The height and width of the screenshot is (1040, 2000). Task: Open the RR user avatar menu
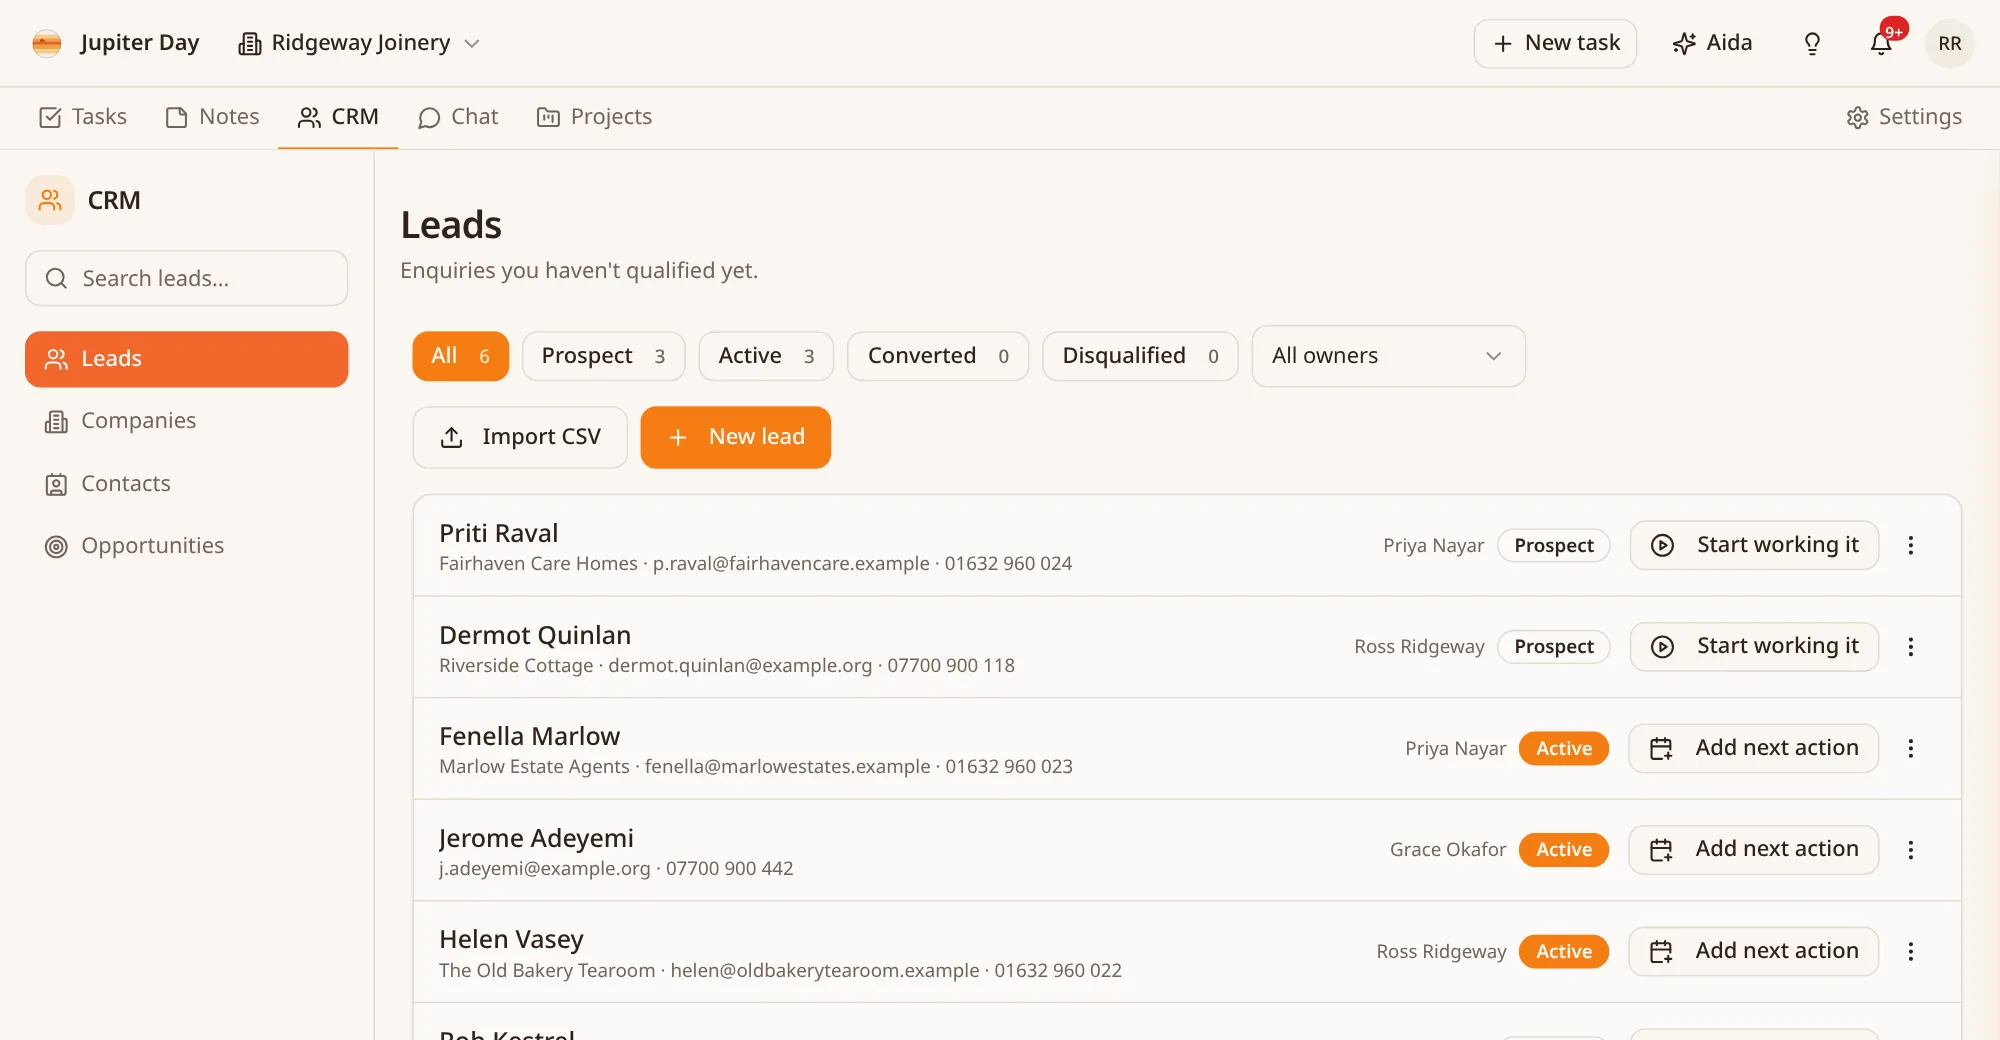pyautogui.click(x=1949, y=43)
